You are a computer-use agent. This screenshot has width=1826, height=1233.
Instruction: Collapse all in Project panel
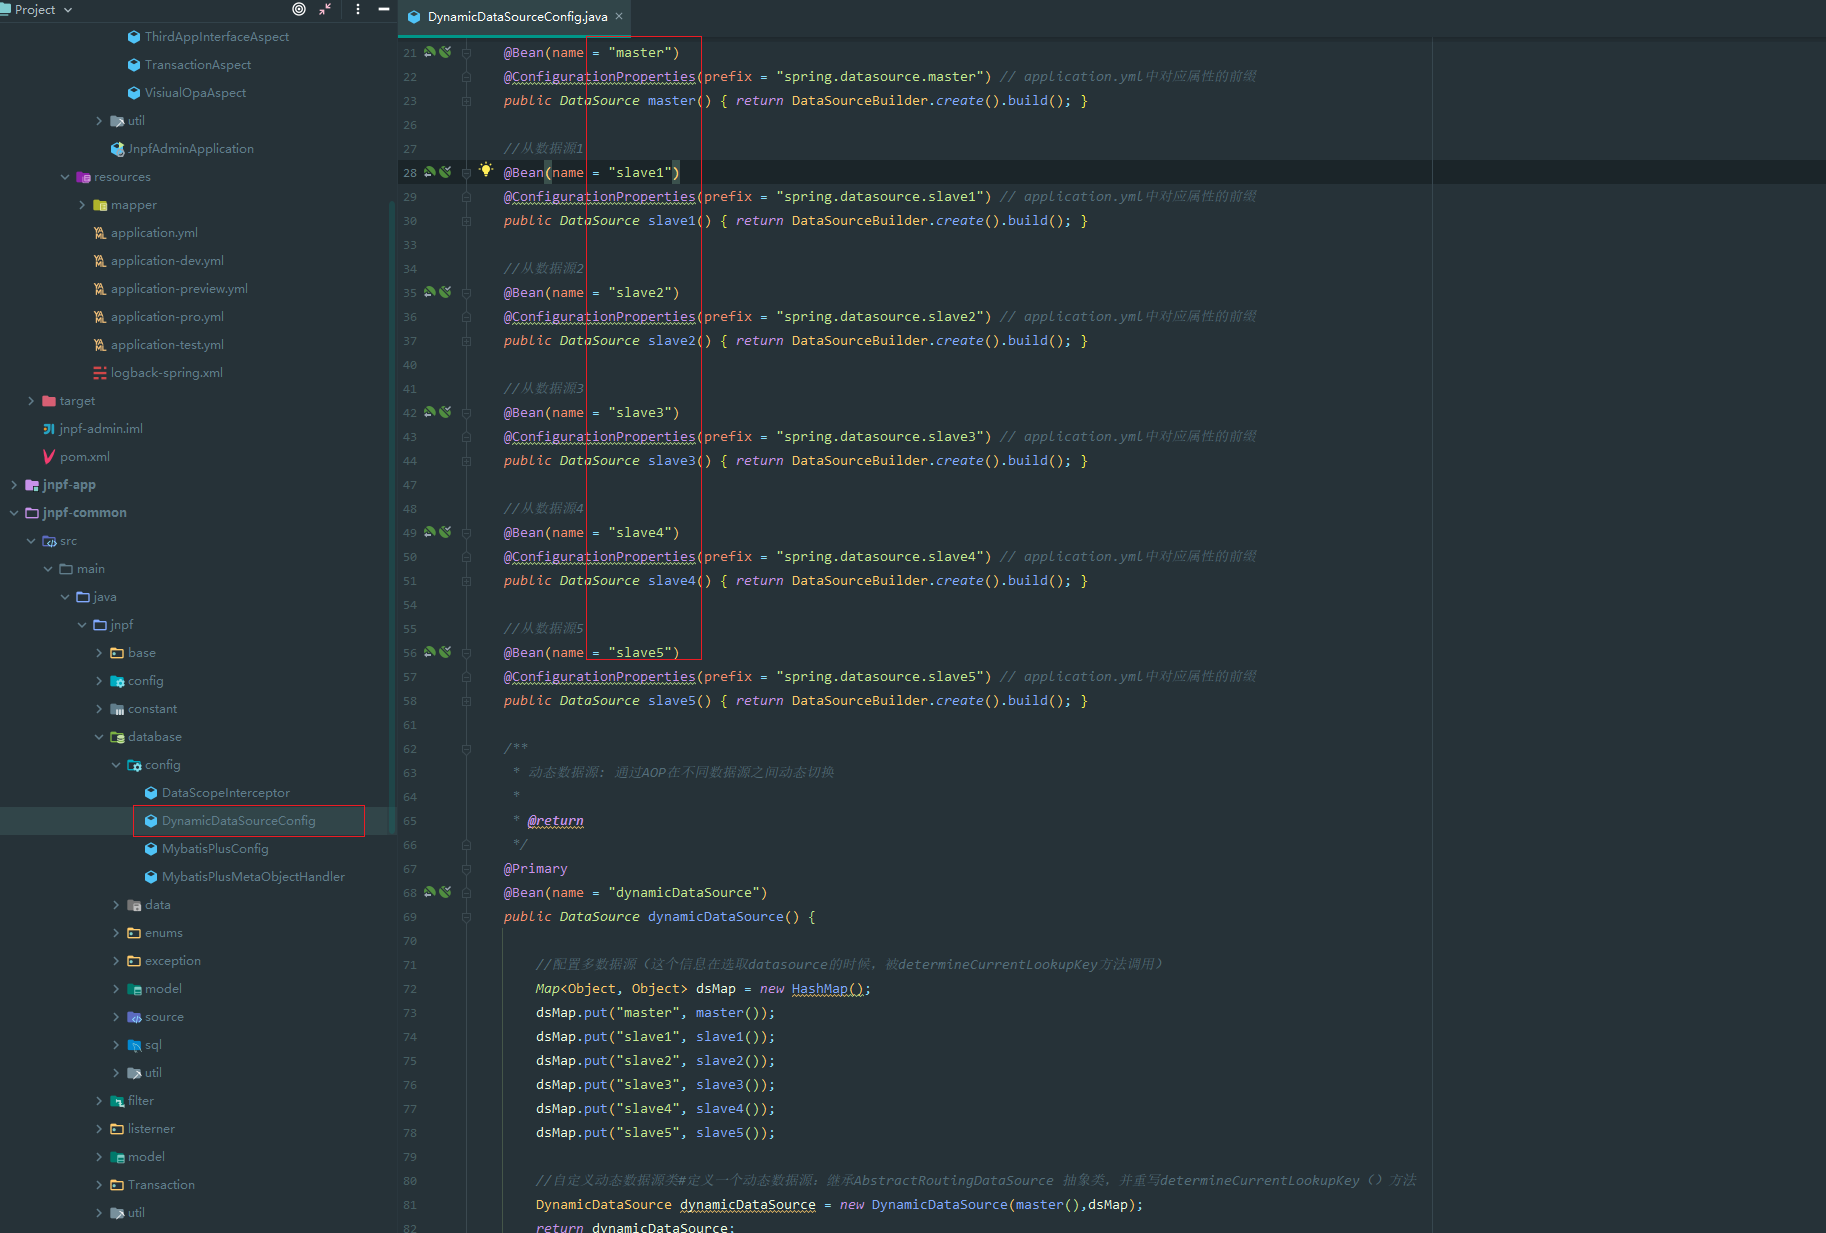click(x=325, y=9)
